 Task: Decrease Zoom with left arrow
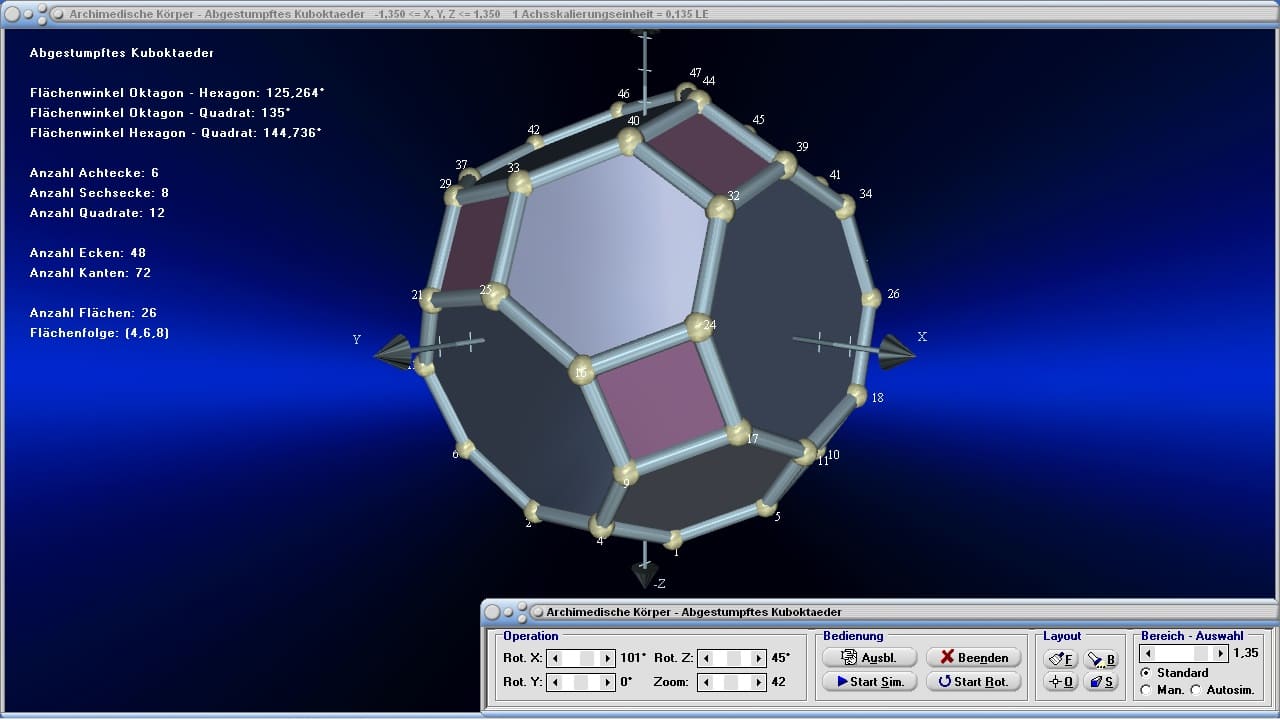[705, 682]
